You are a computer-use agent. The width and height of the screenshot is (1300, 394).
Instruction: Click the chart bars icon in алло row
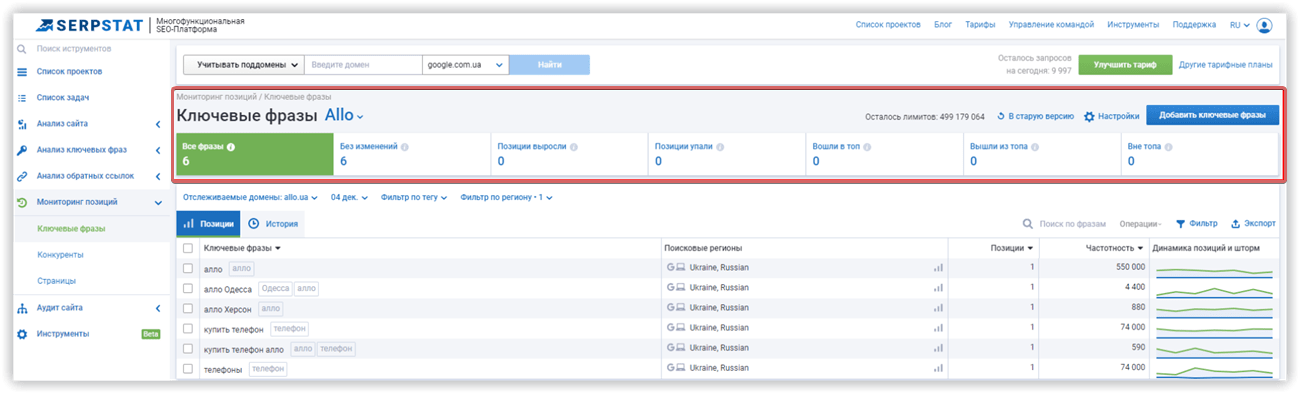(938, 268)
